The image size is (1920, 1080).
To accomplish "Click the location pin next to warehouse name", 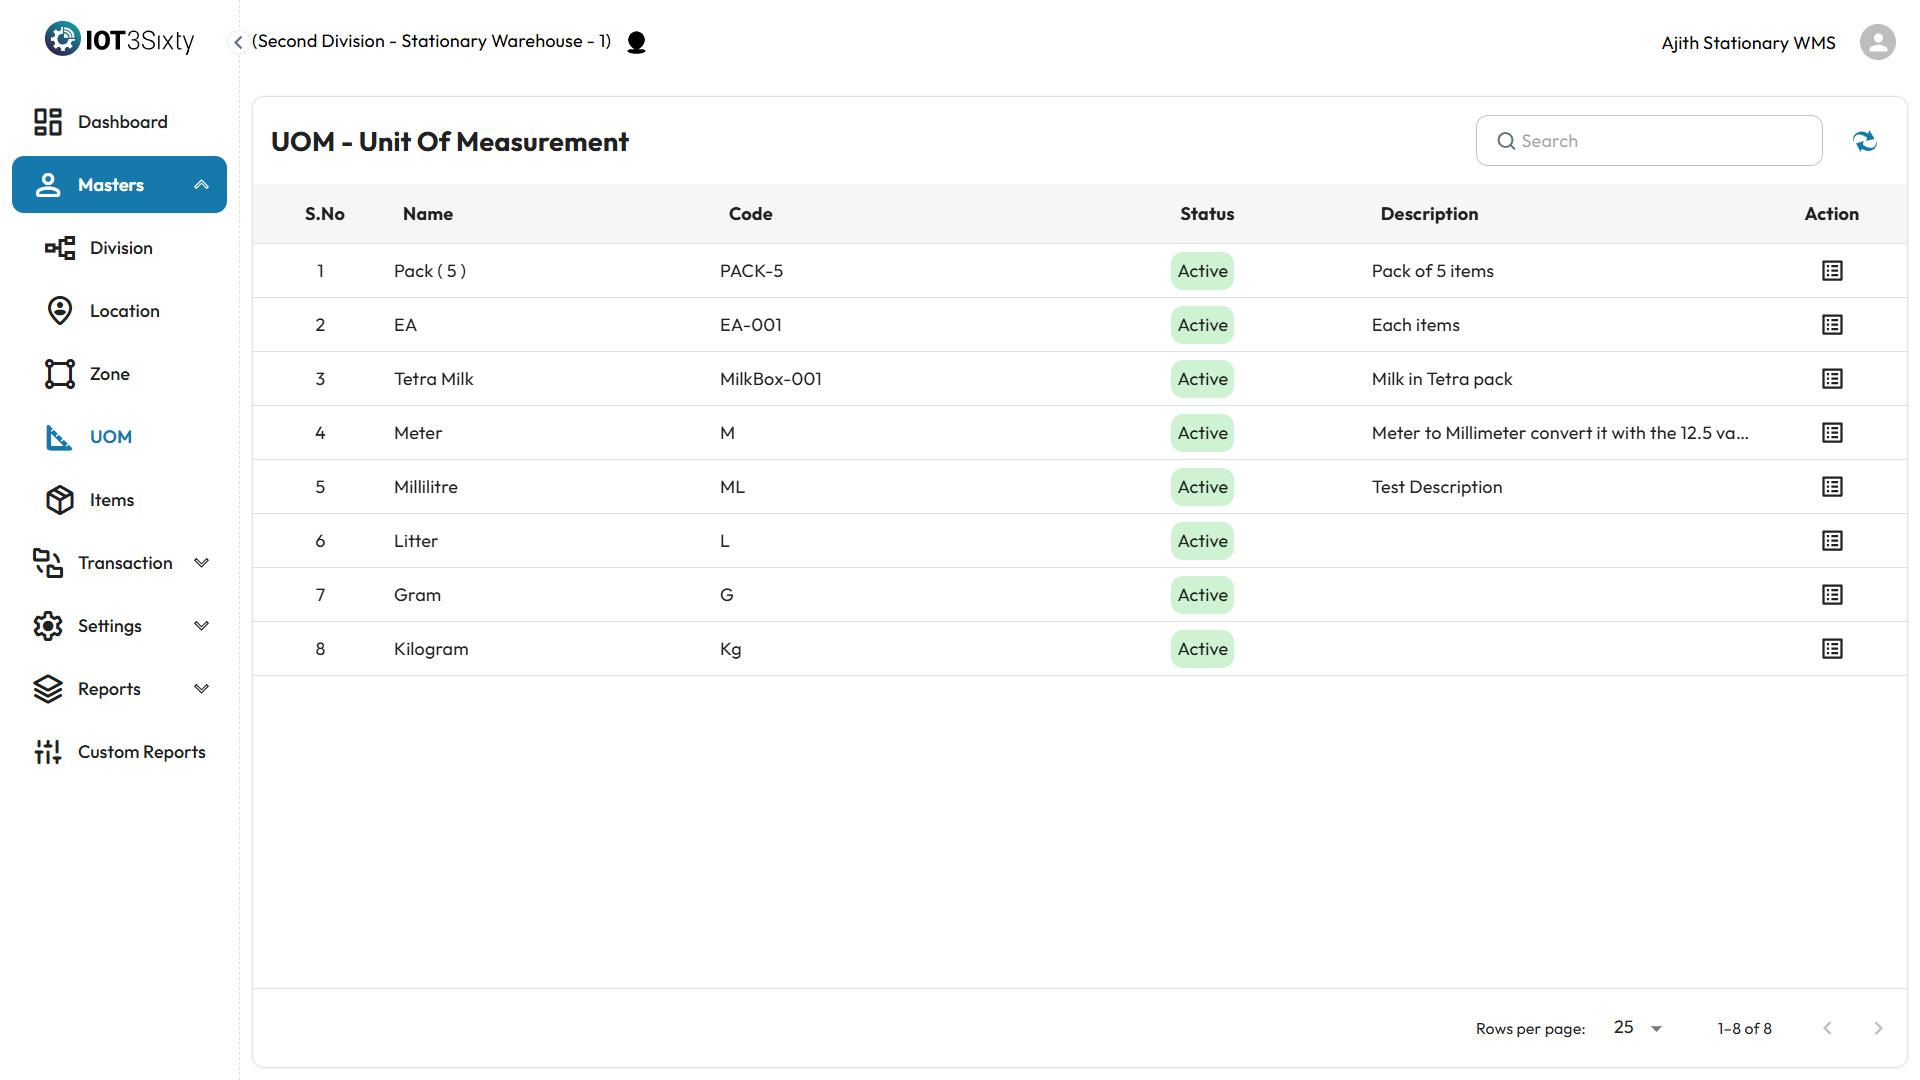I will pos(636,42).
